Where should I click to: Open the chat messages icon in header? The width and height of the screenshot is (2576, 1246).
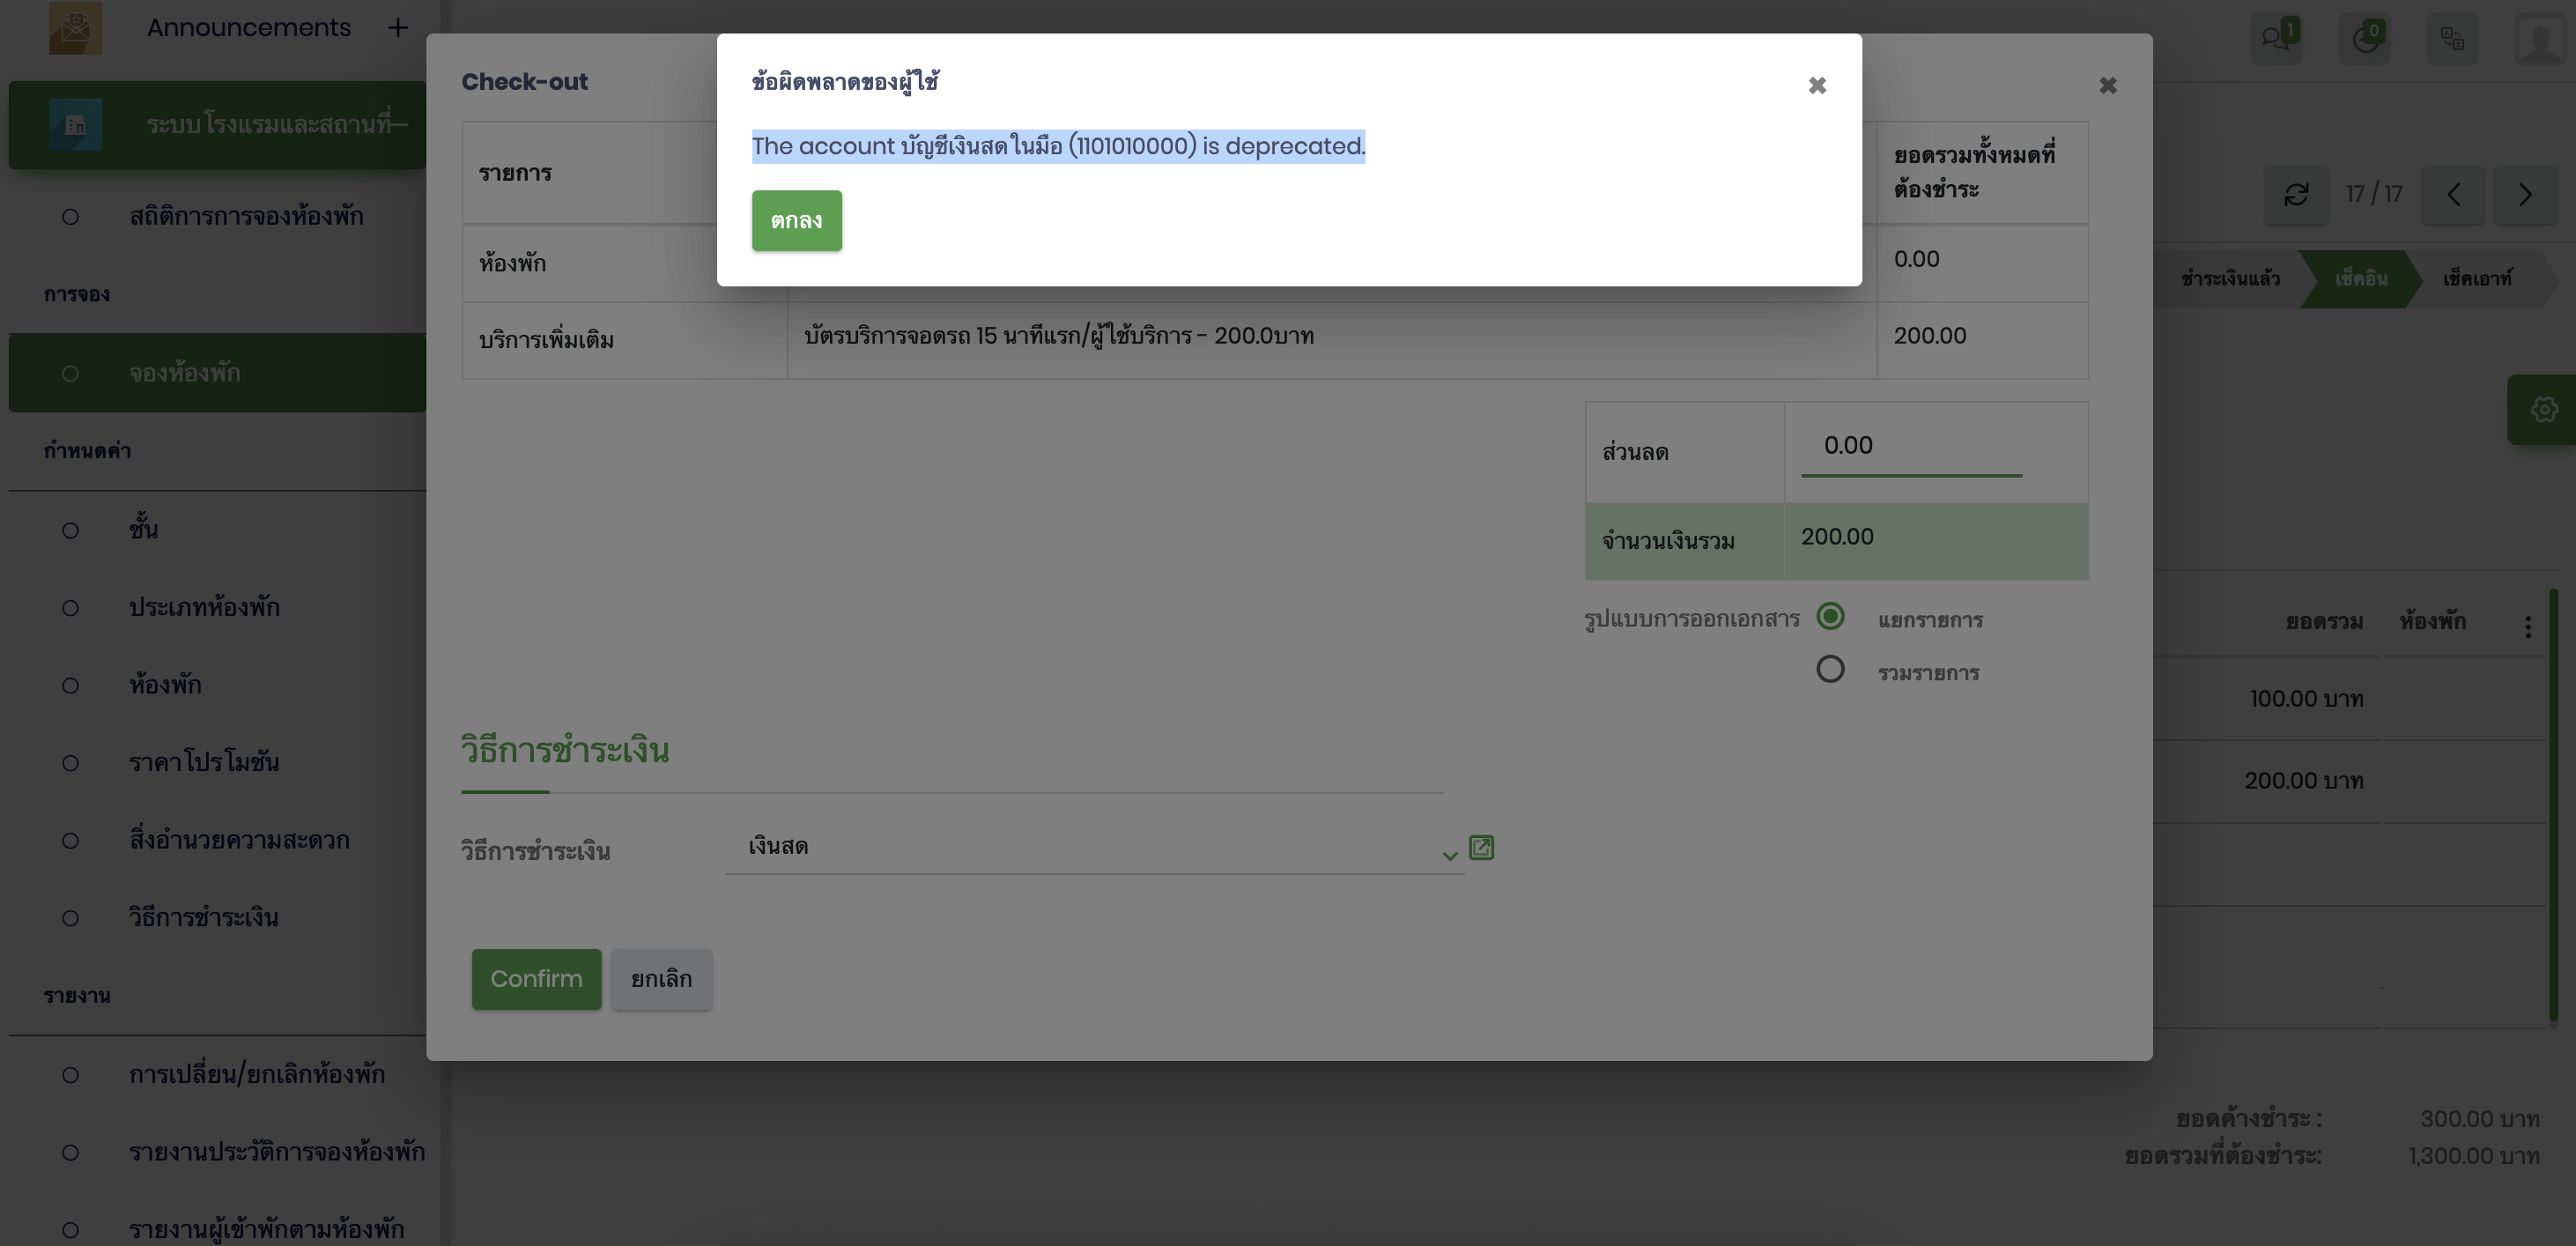2276,38
